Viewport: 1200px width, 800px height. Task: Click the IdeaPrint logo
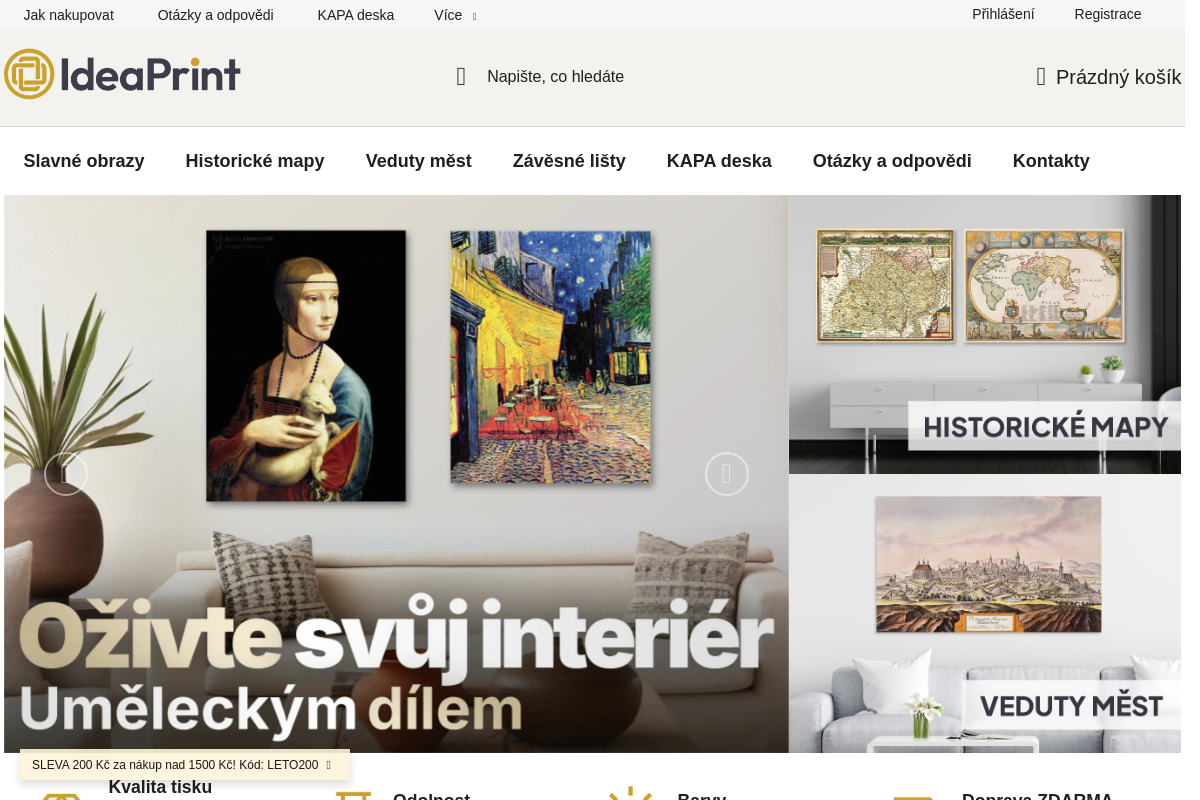click(x=122, y=74)
